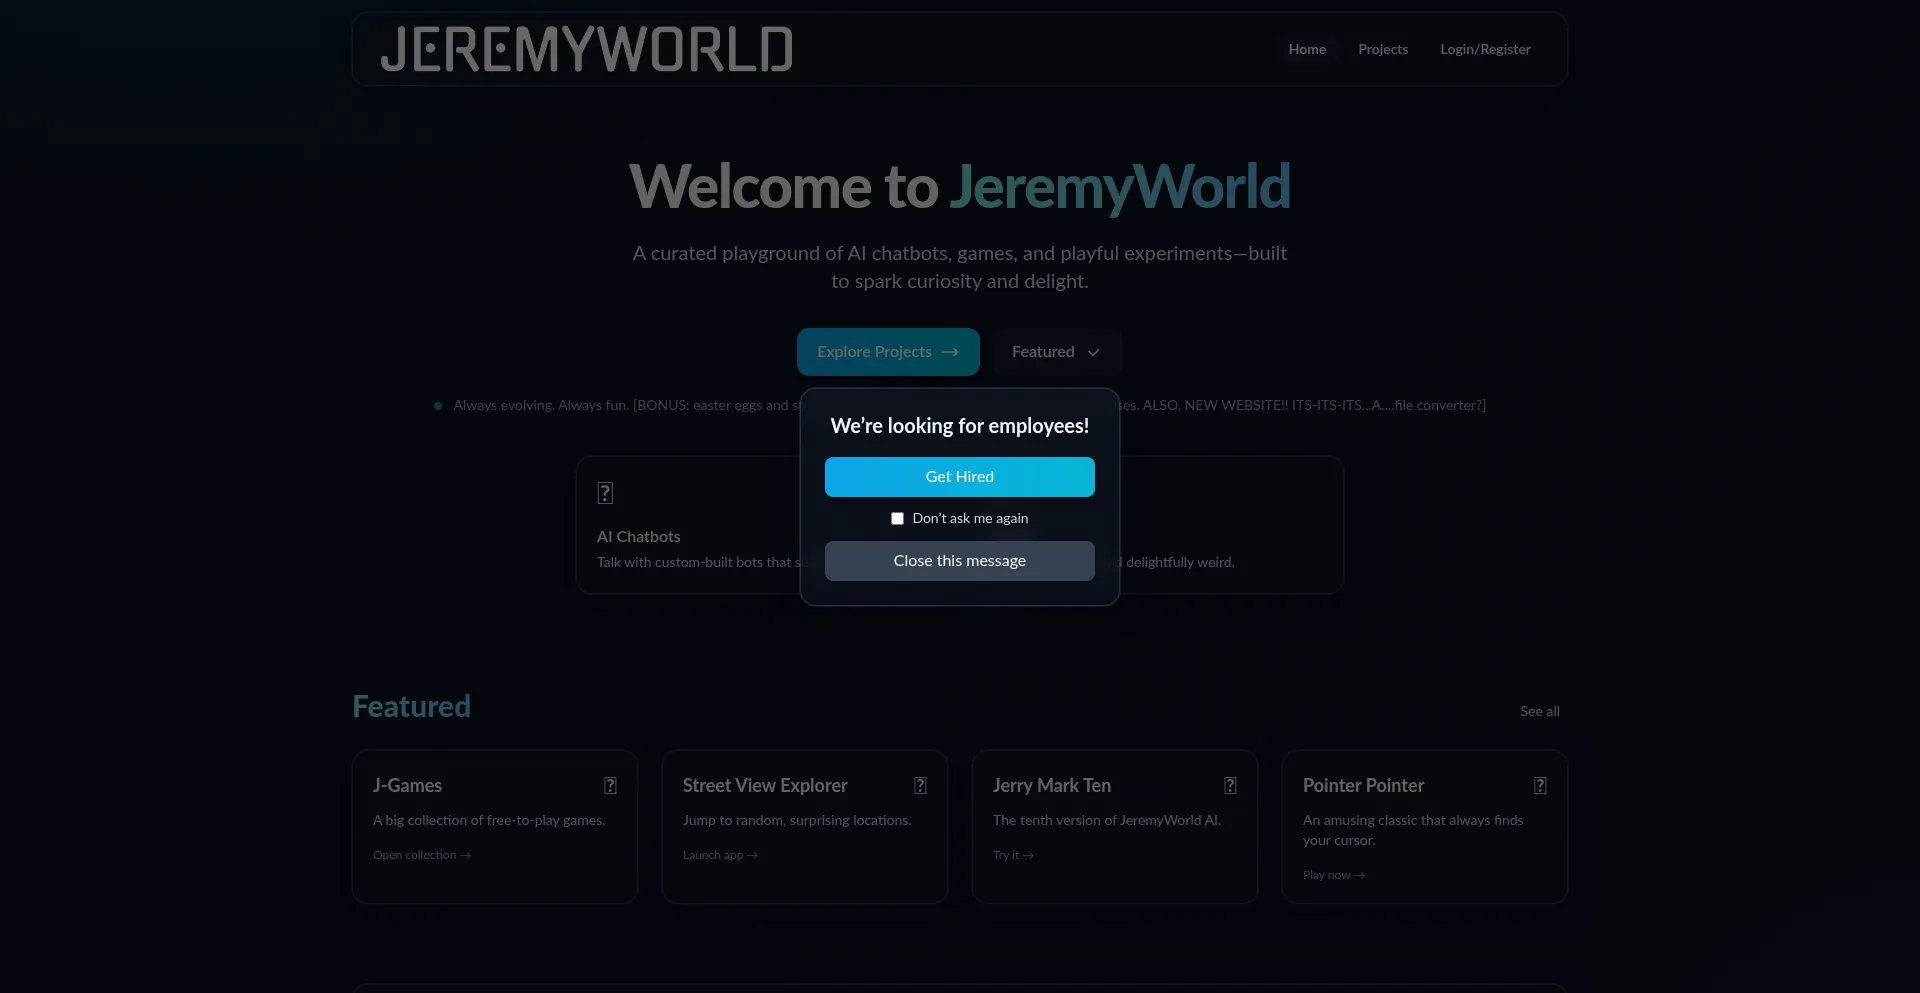Screen dimensions: 1920x993
Task: Expand the Featured dropdown chevron
Action: [x=1093, y=352]
